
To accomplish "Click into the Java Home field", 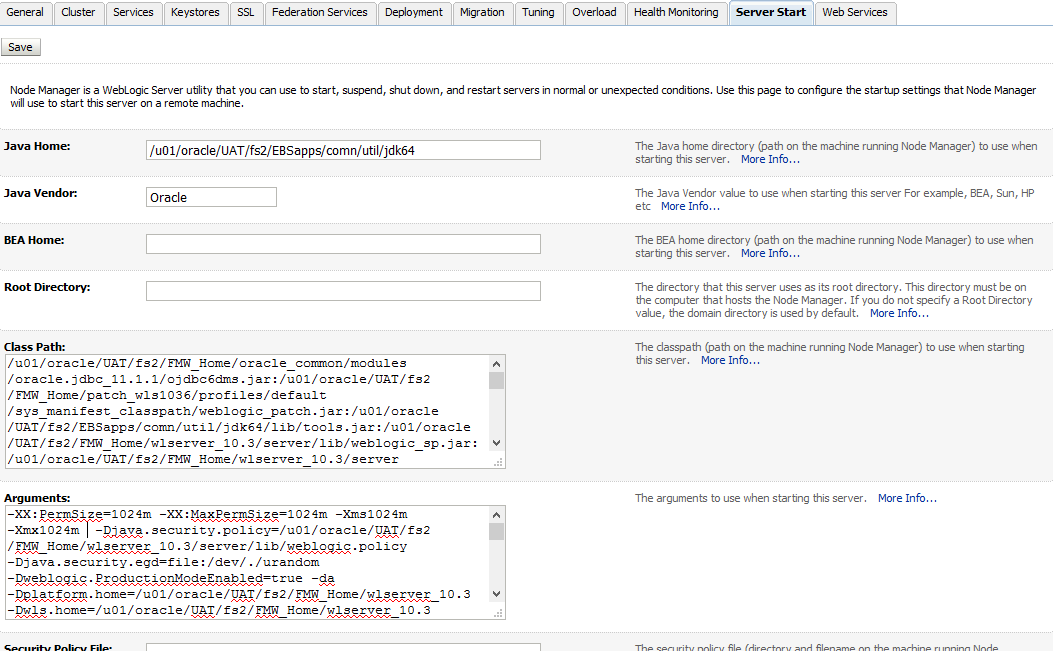I will (343, 150).
